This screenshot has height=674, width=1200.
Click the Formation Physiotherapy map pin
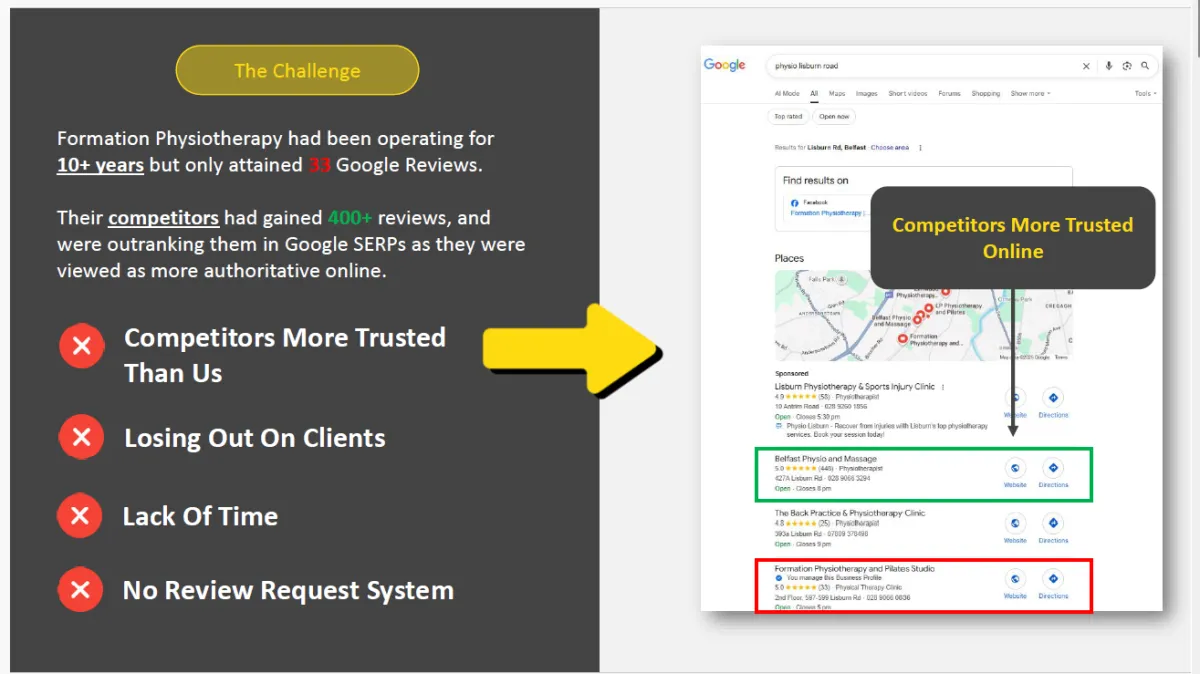tap(902, 339)
